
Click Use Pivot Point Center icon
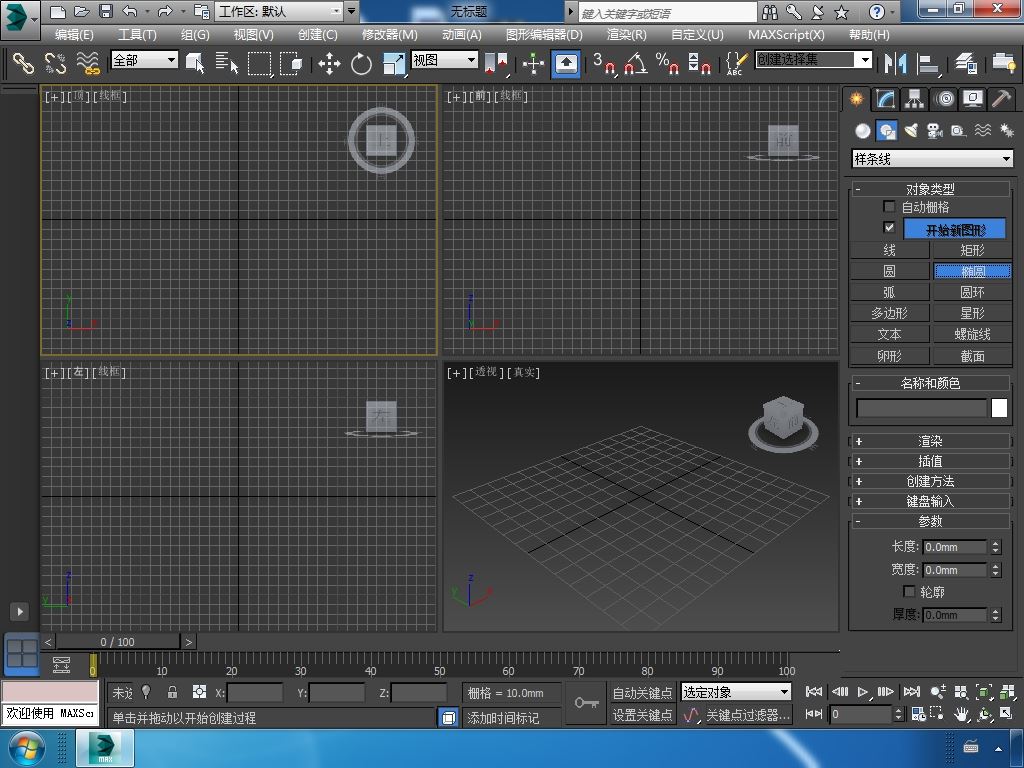(x=496, y=63)
